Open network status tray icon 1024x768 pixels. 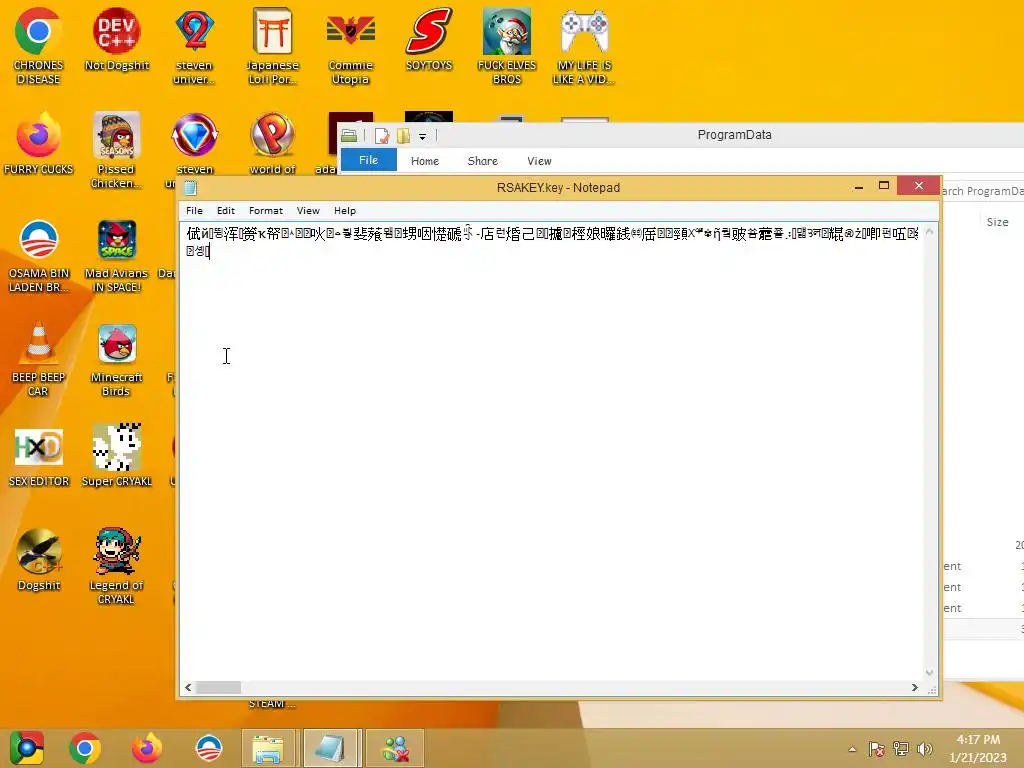pyautogui.click(x=901, y=749)
